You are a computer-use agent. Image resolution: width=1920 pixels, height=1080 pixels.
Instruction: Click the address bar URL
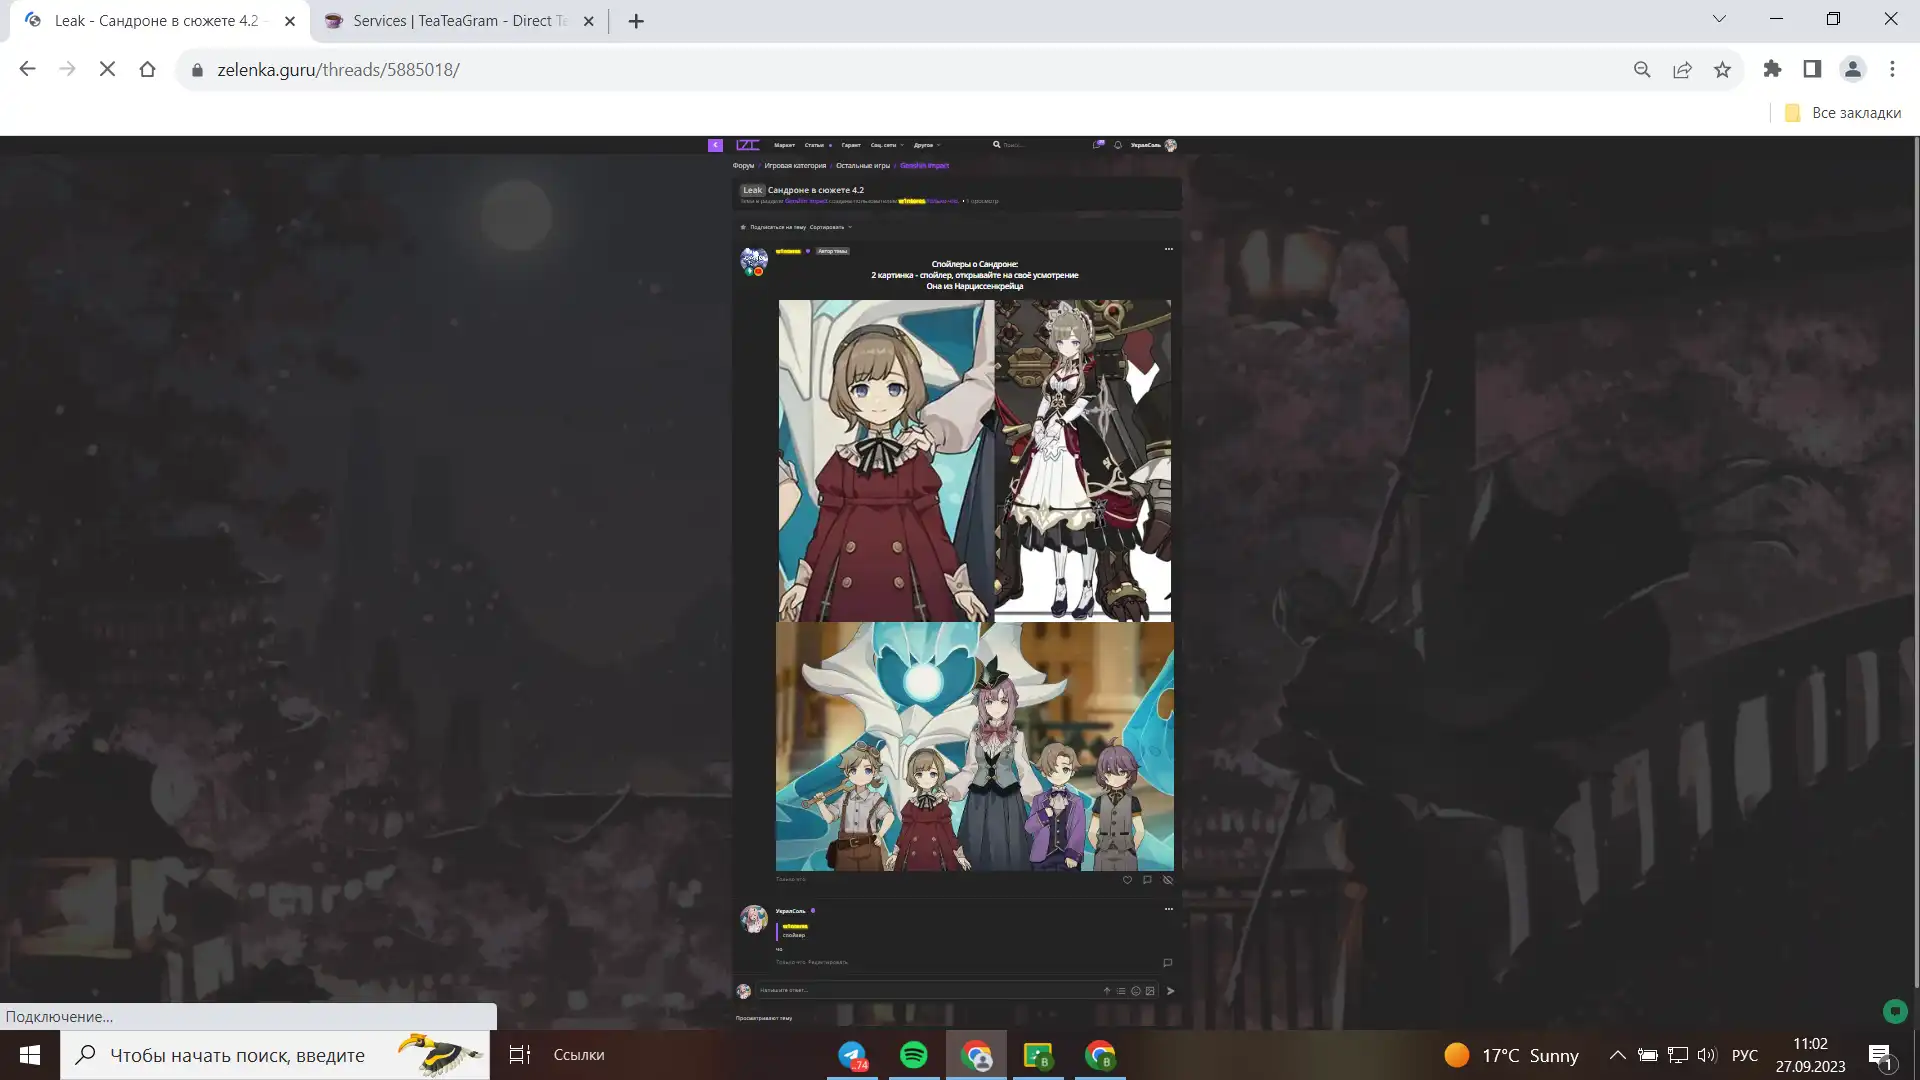point(338,70)
